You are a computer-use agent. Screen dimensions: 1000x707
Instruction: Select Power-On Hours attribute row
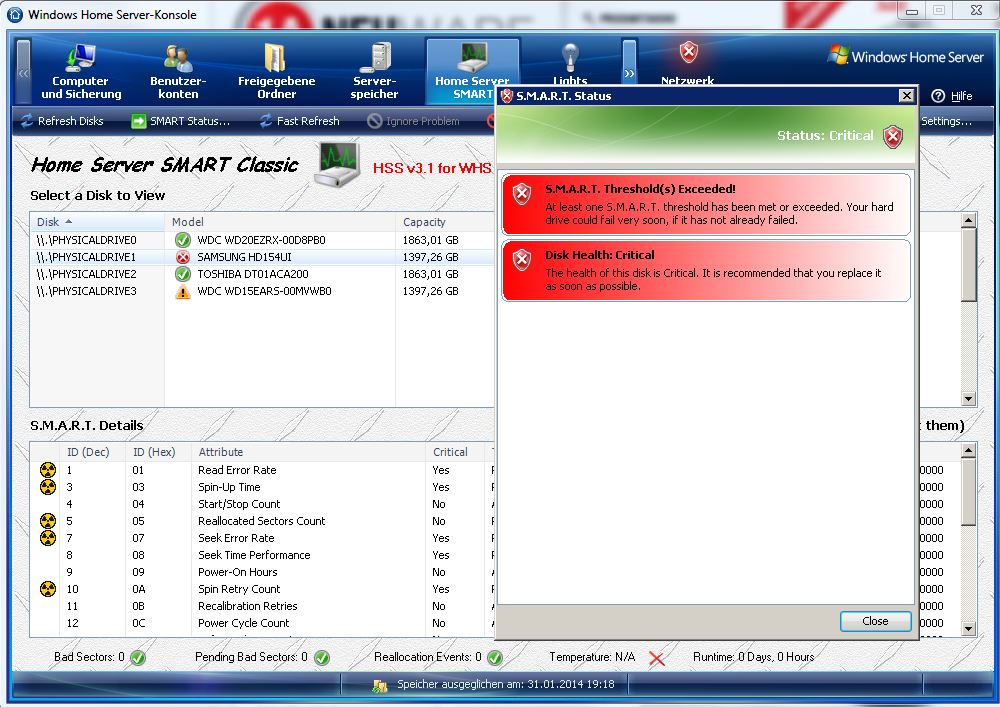[263, 572]
